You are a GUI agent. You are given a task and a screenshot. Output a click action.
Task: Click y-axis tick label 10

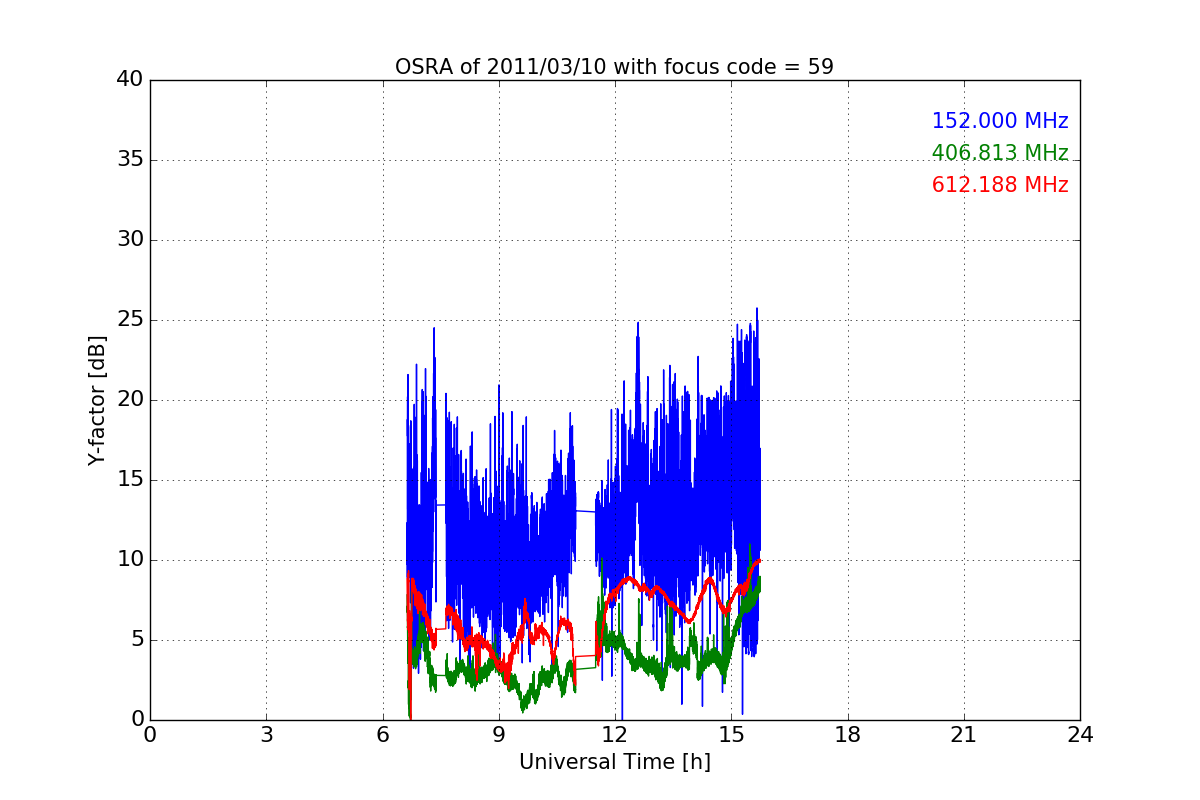[130, 560]
